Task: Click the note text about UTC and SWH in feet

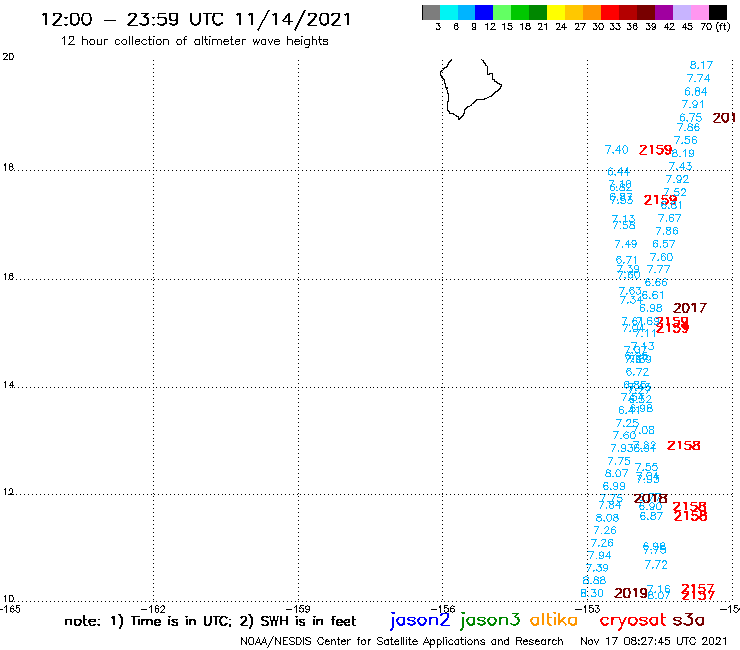Action: click(210, 621)
